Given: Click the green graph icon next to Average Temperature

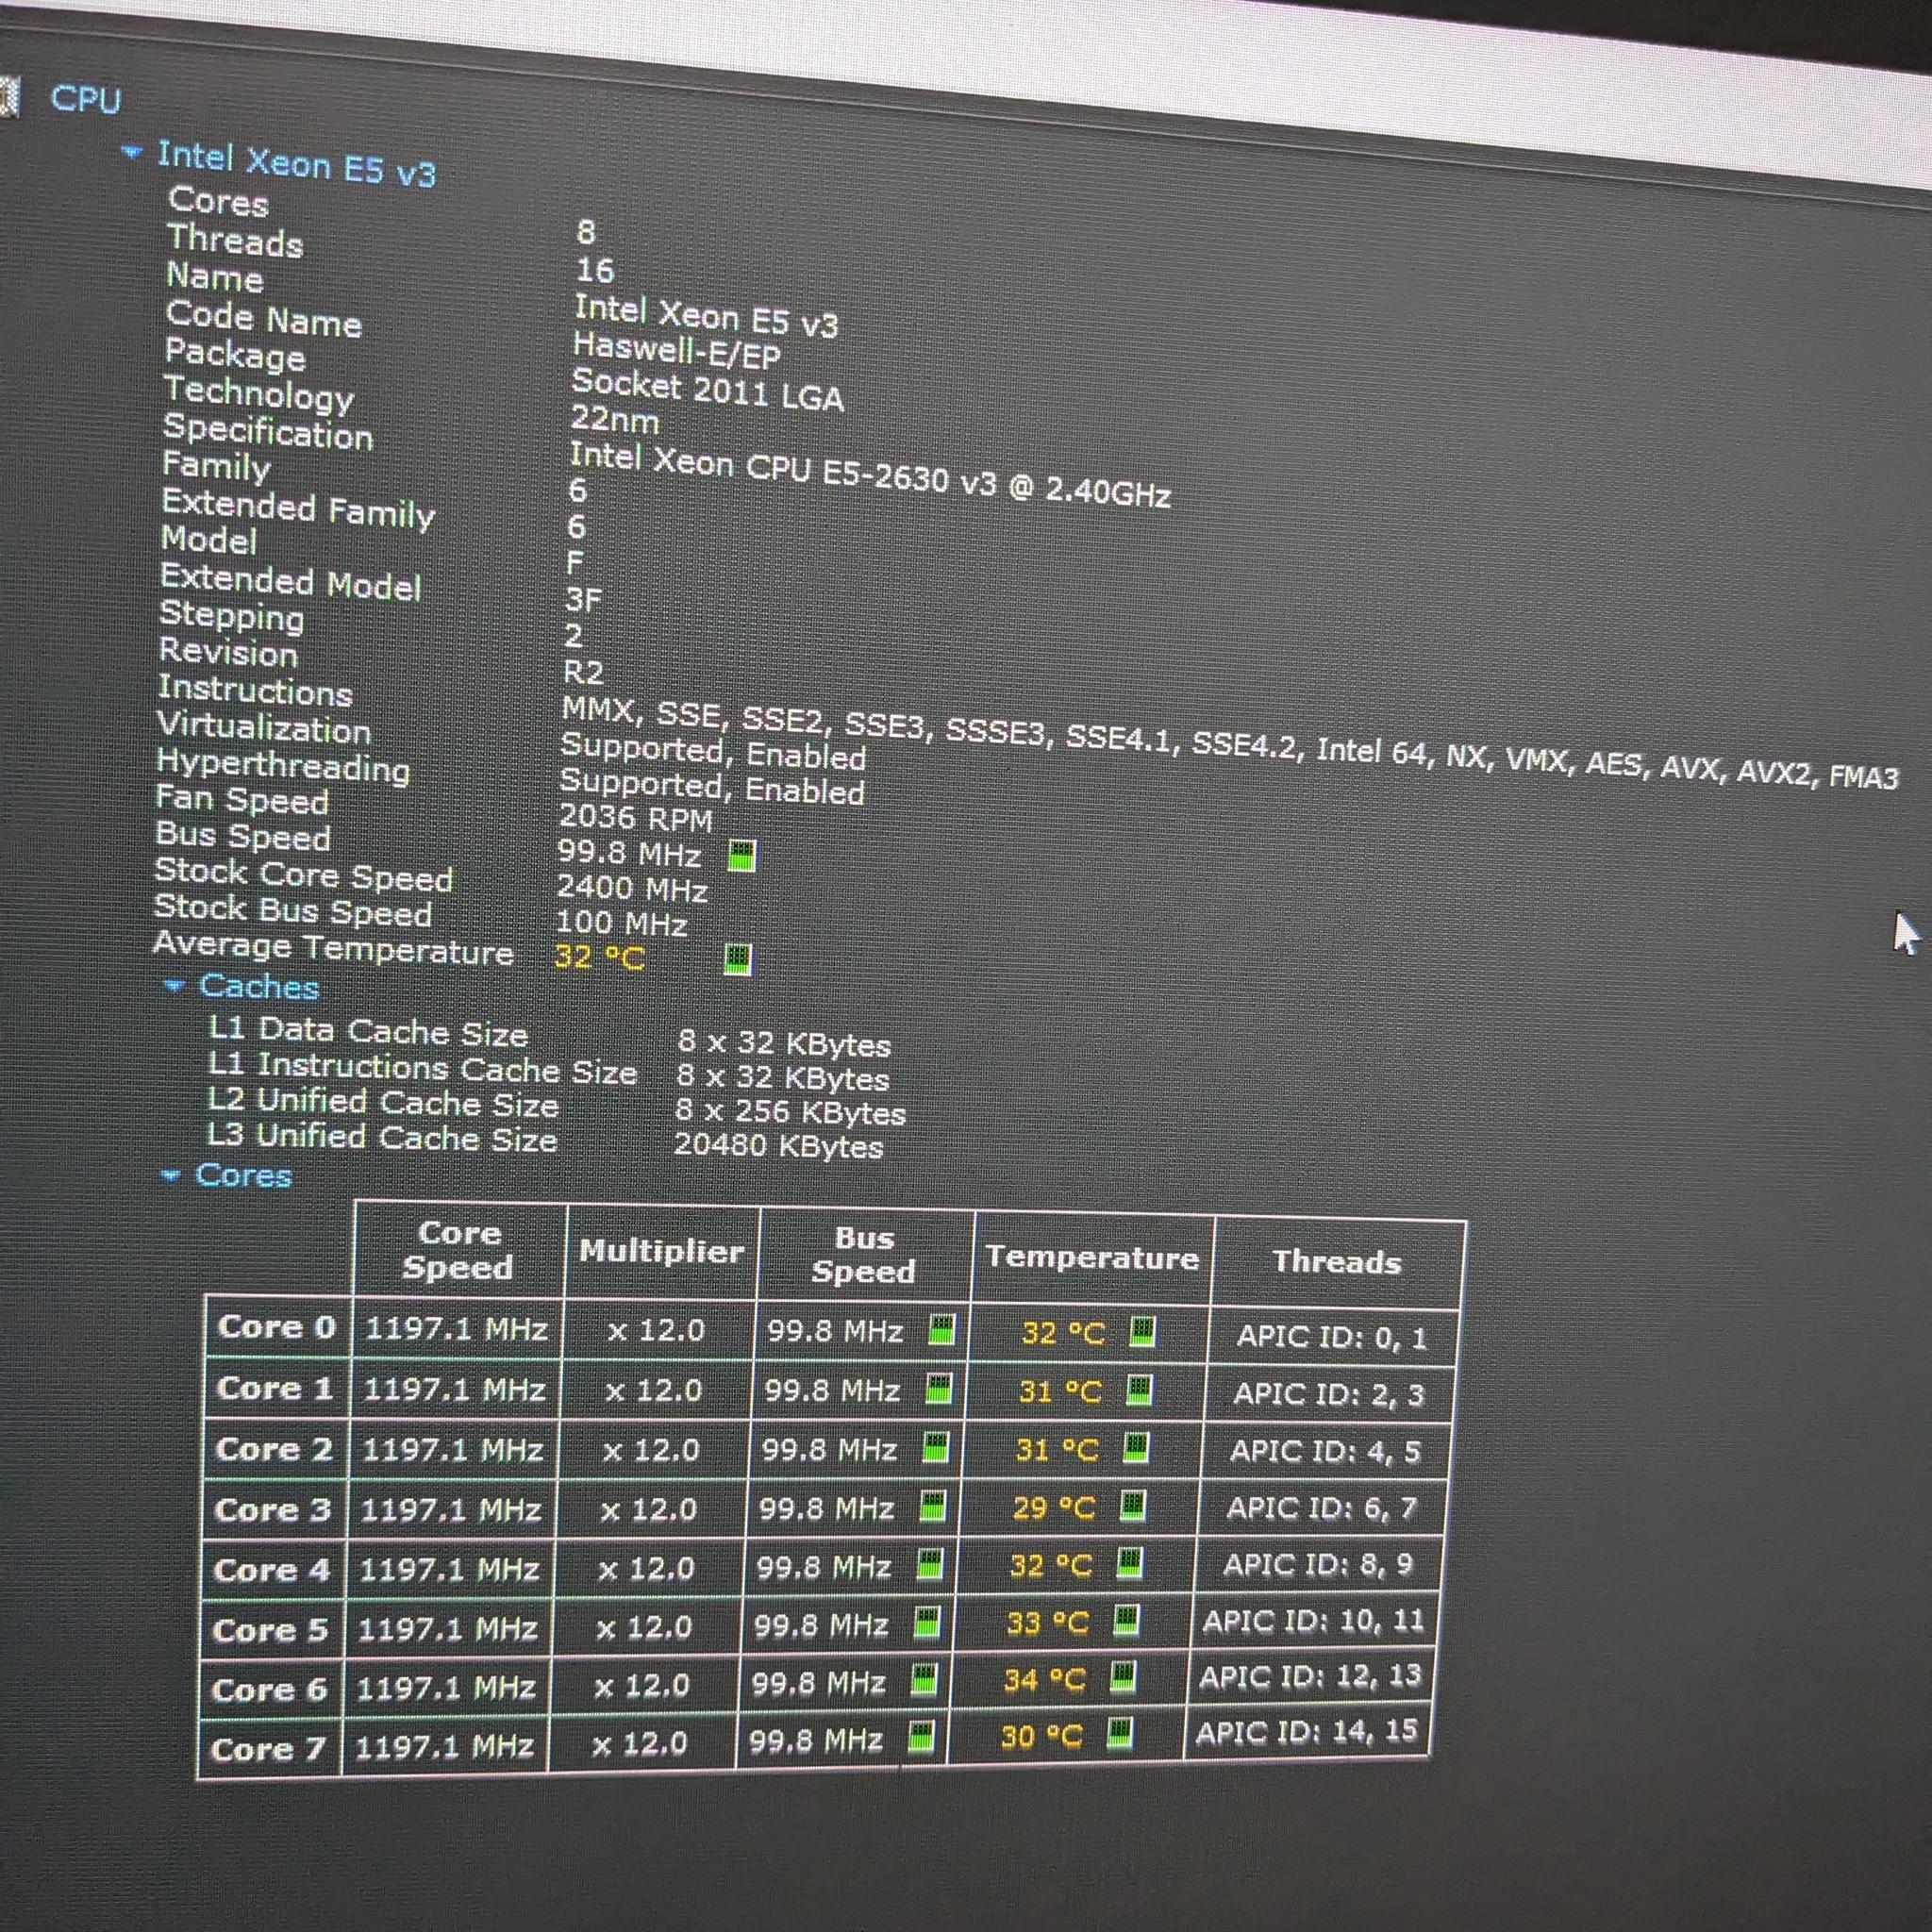Looking at the screenshot, I should coord(737,959).
